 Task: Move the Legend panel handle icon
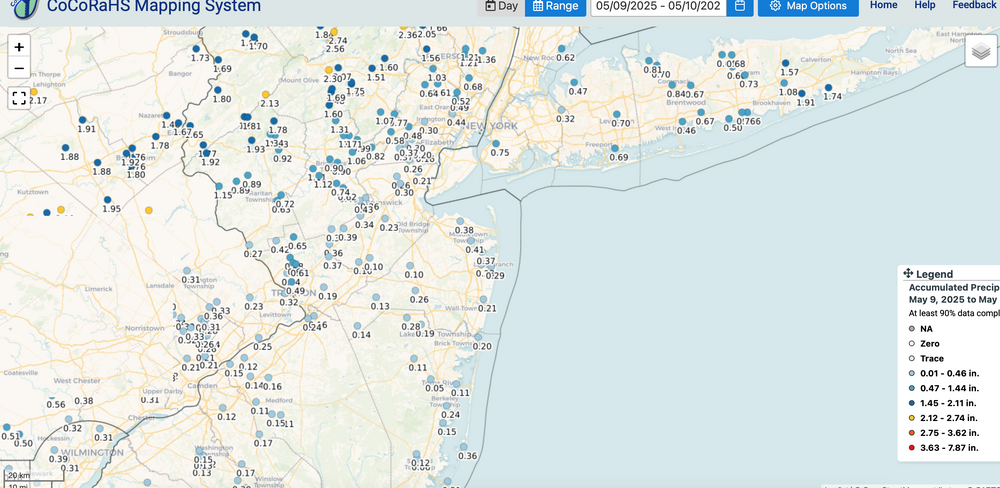[x=908, y=273]
